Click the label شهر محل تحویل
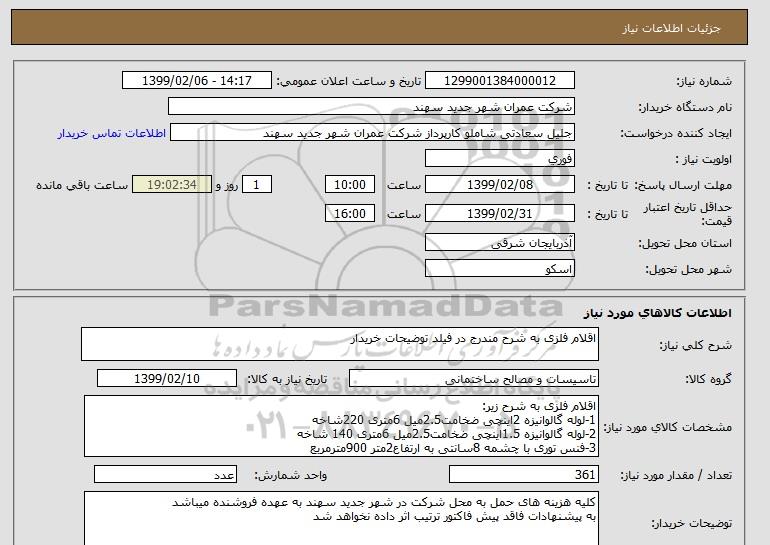The height and width of the screenshot is (545, 770). click(688, 269)
